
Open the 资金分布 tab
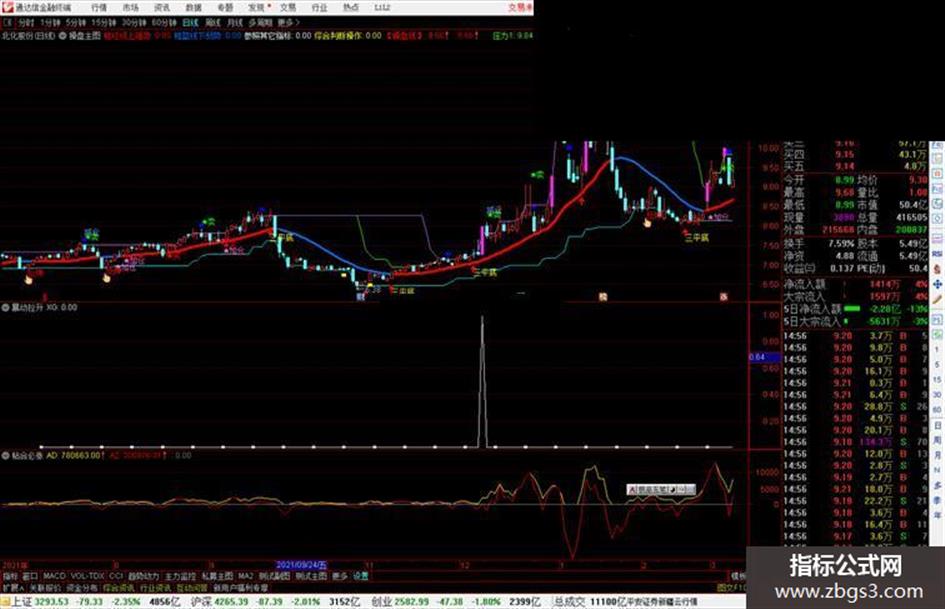(x=82, y=588)
